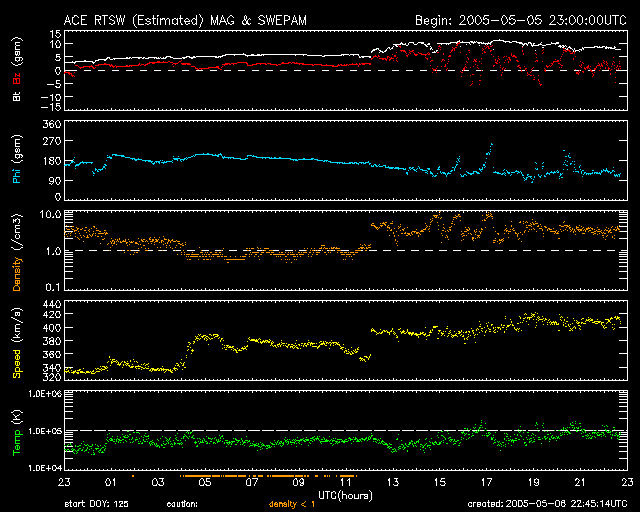
Task: Click the 'ACE RTSW (Estimated) MAG & SWEPAM' title
Action: 185,20
